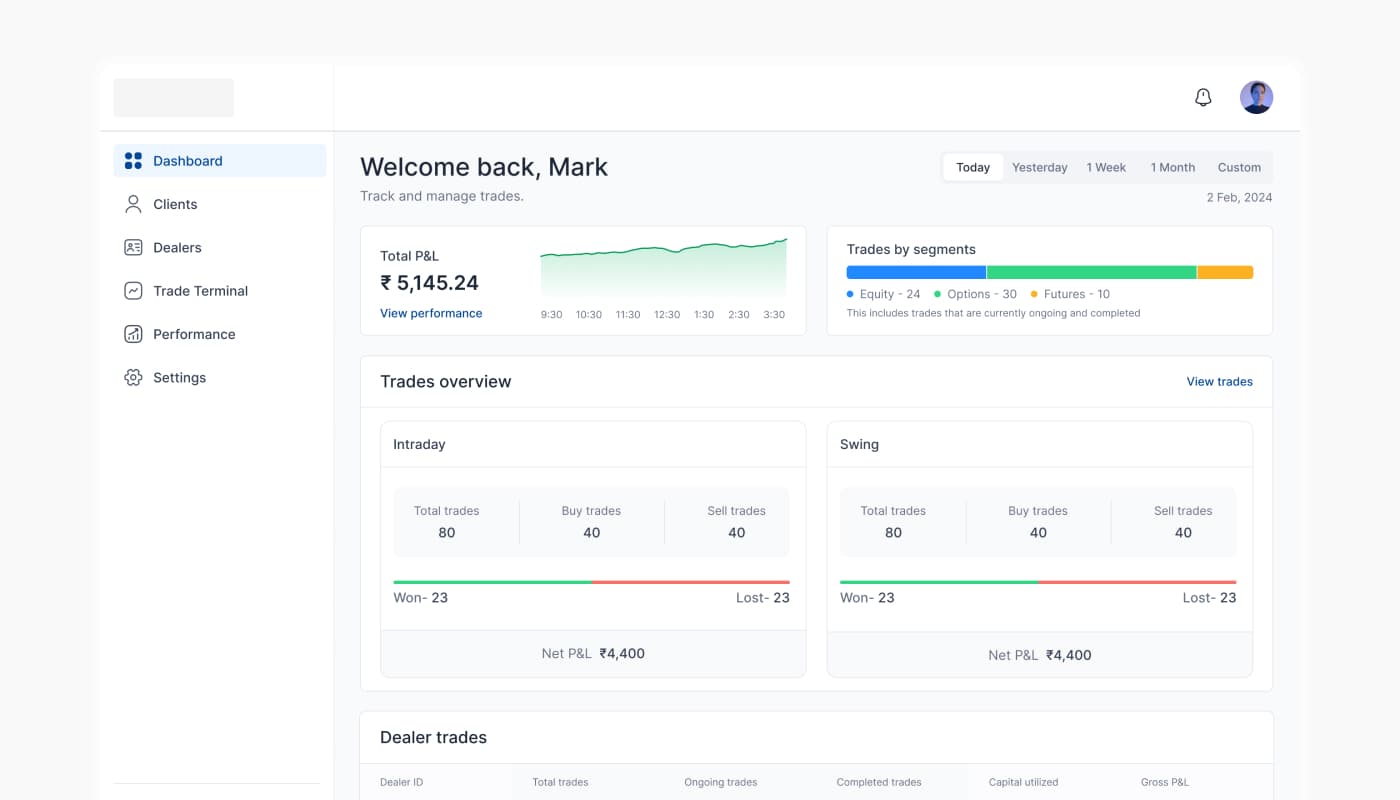Click the Trades by segments title

click(x=911, y=250)
